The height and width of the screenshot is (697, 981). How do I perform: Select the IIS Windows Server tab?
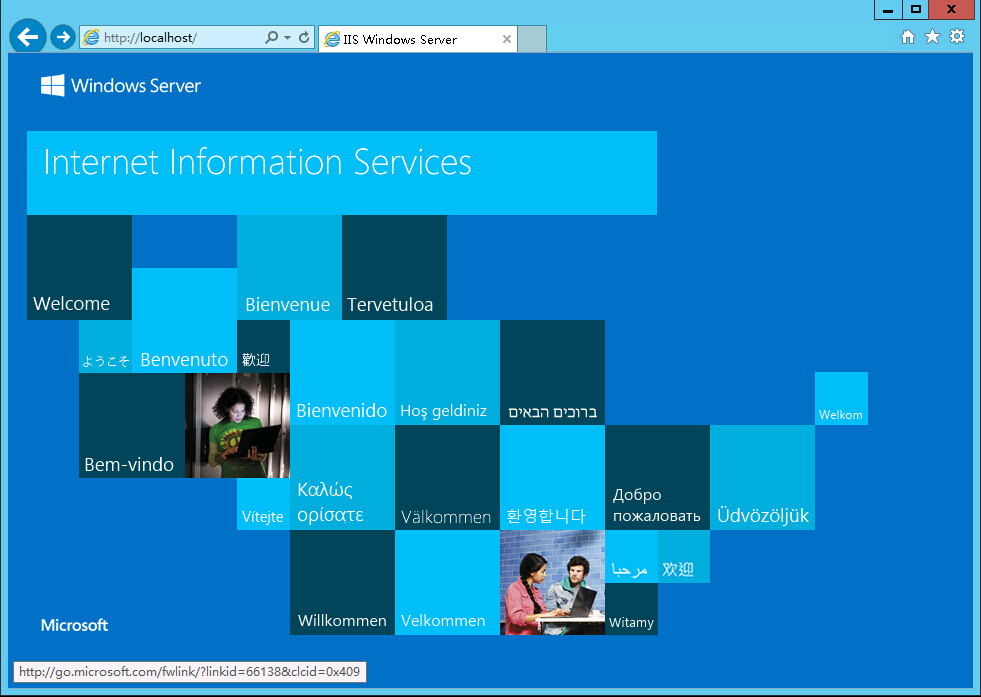(x=417, y=39)
